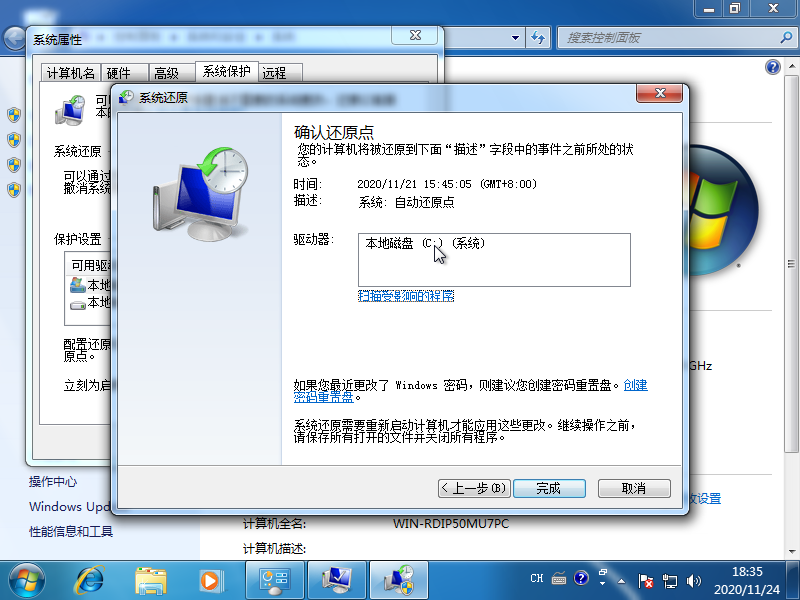Expand the hidden icons chevron in tray
800x600 pixels.
(x=621, y=580)
